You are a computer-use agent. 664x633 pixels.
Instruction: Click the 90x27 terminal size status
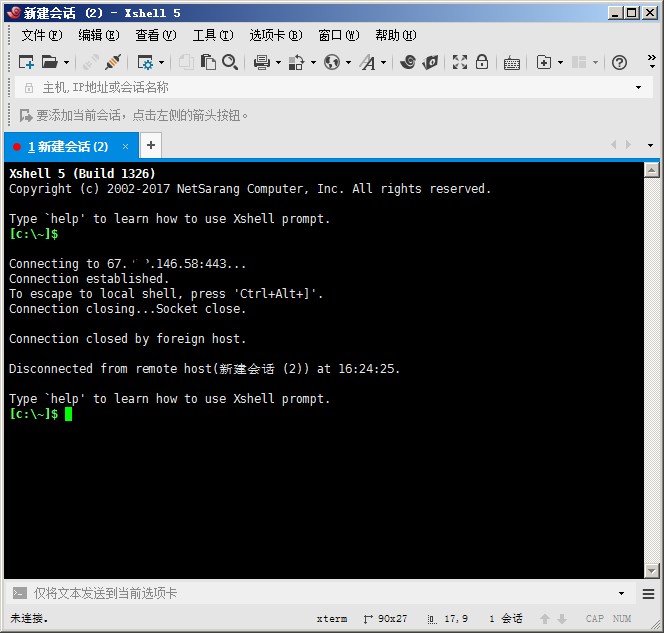coord(385,619)
